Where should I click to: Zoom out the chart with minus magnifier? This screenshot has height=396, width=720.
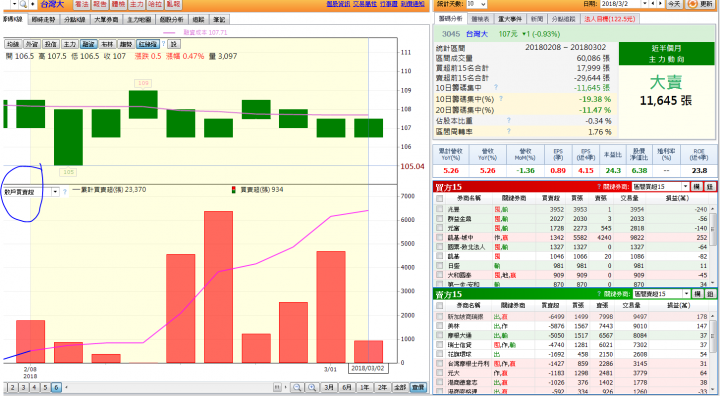point(297,387)
